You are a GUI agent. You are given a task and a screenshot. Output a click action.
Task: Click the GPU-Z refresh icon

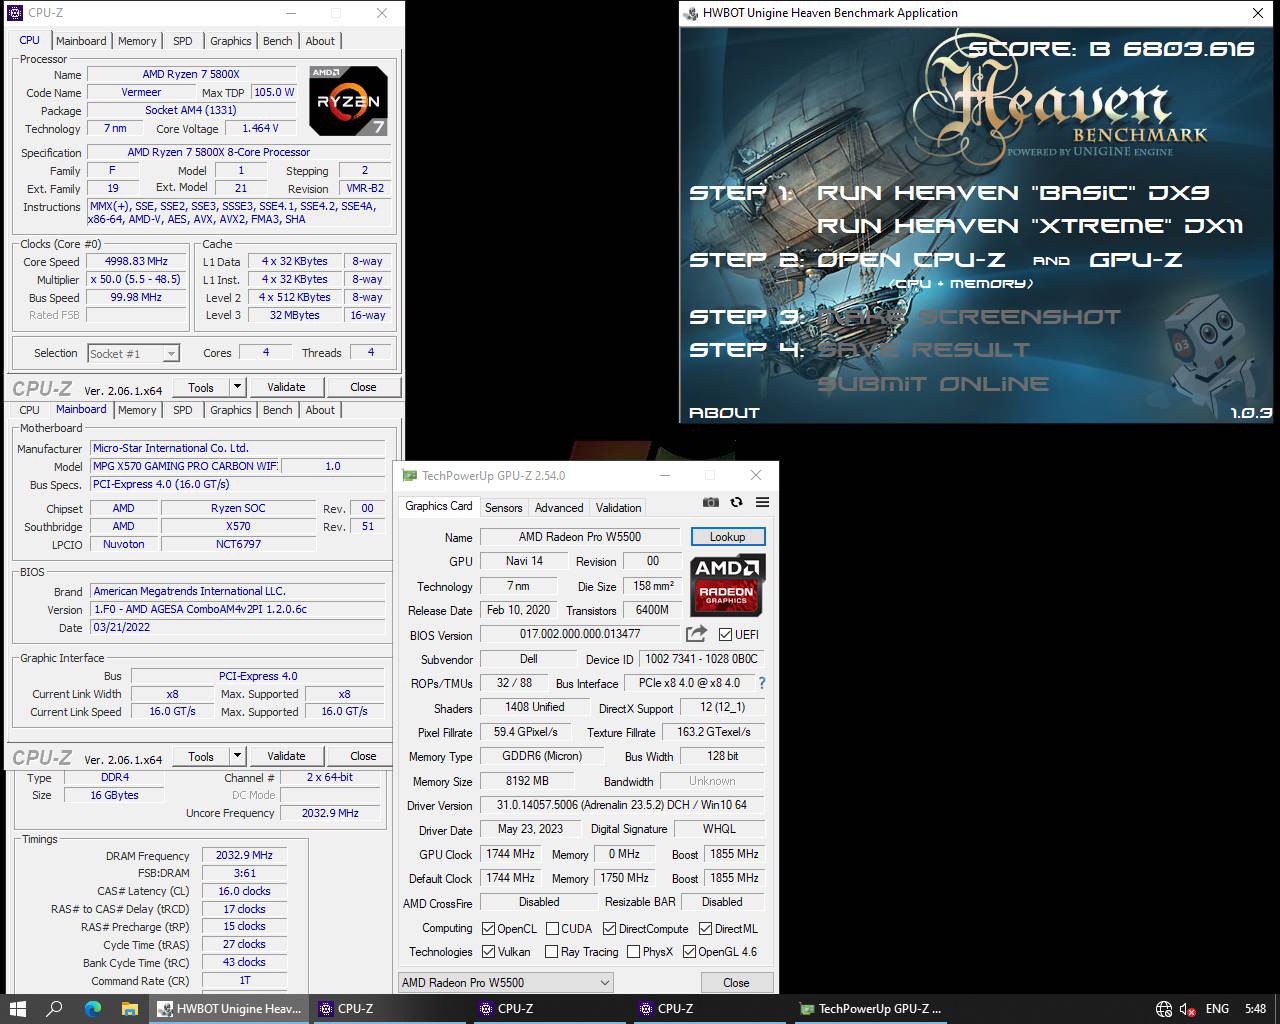pos(736,502)
